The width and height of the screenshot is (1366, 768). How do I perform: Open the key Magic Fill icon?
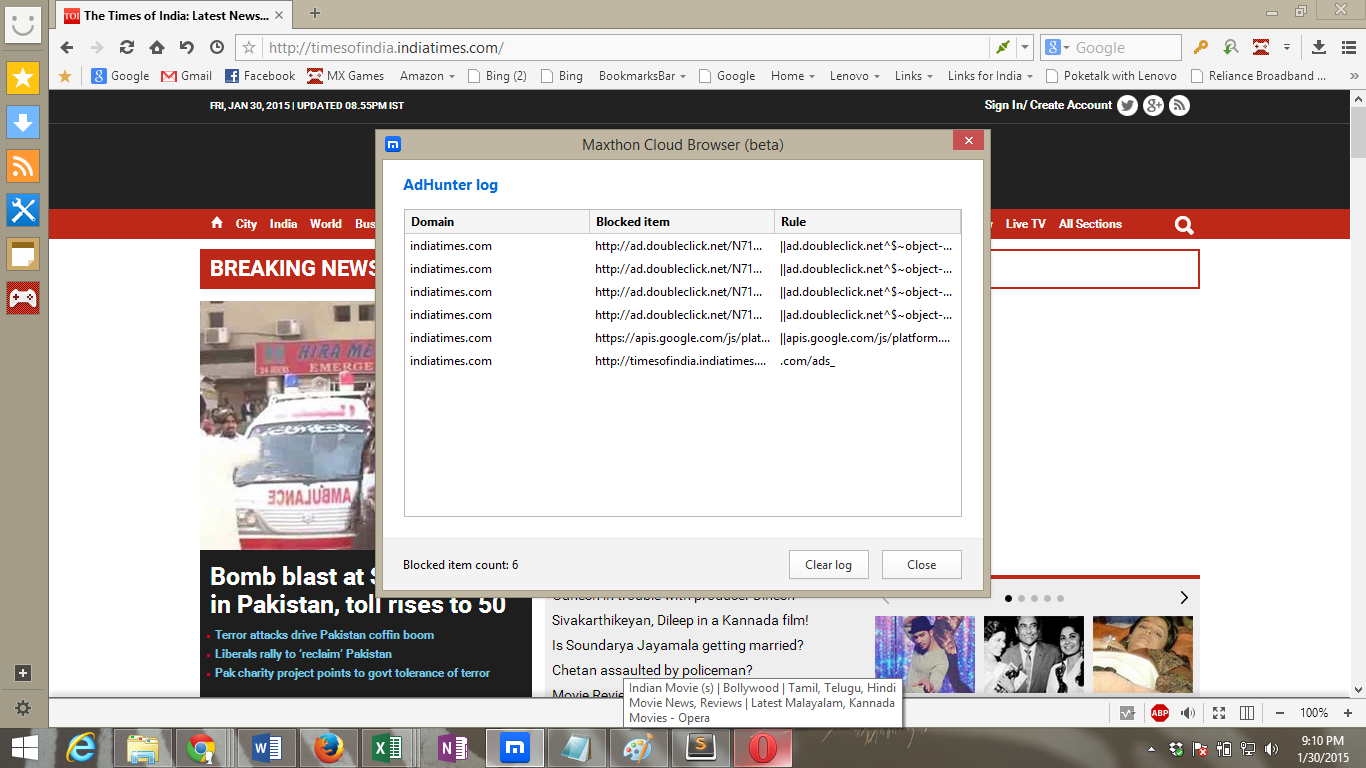tap(1200, 47)
